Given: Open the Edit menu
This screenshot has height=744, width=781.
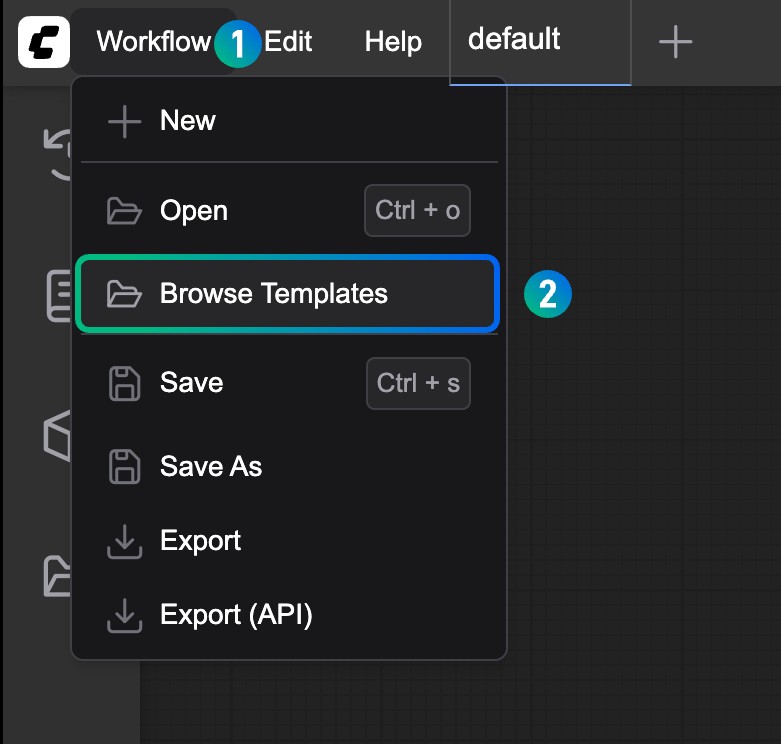Looking at the screenshot, I should (291, 42).
